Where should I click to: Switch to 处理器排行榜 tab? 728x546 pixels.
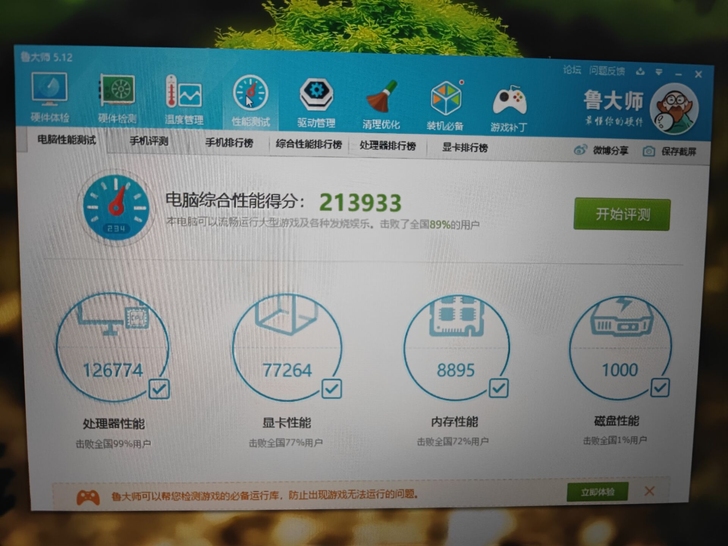point(387,146)
